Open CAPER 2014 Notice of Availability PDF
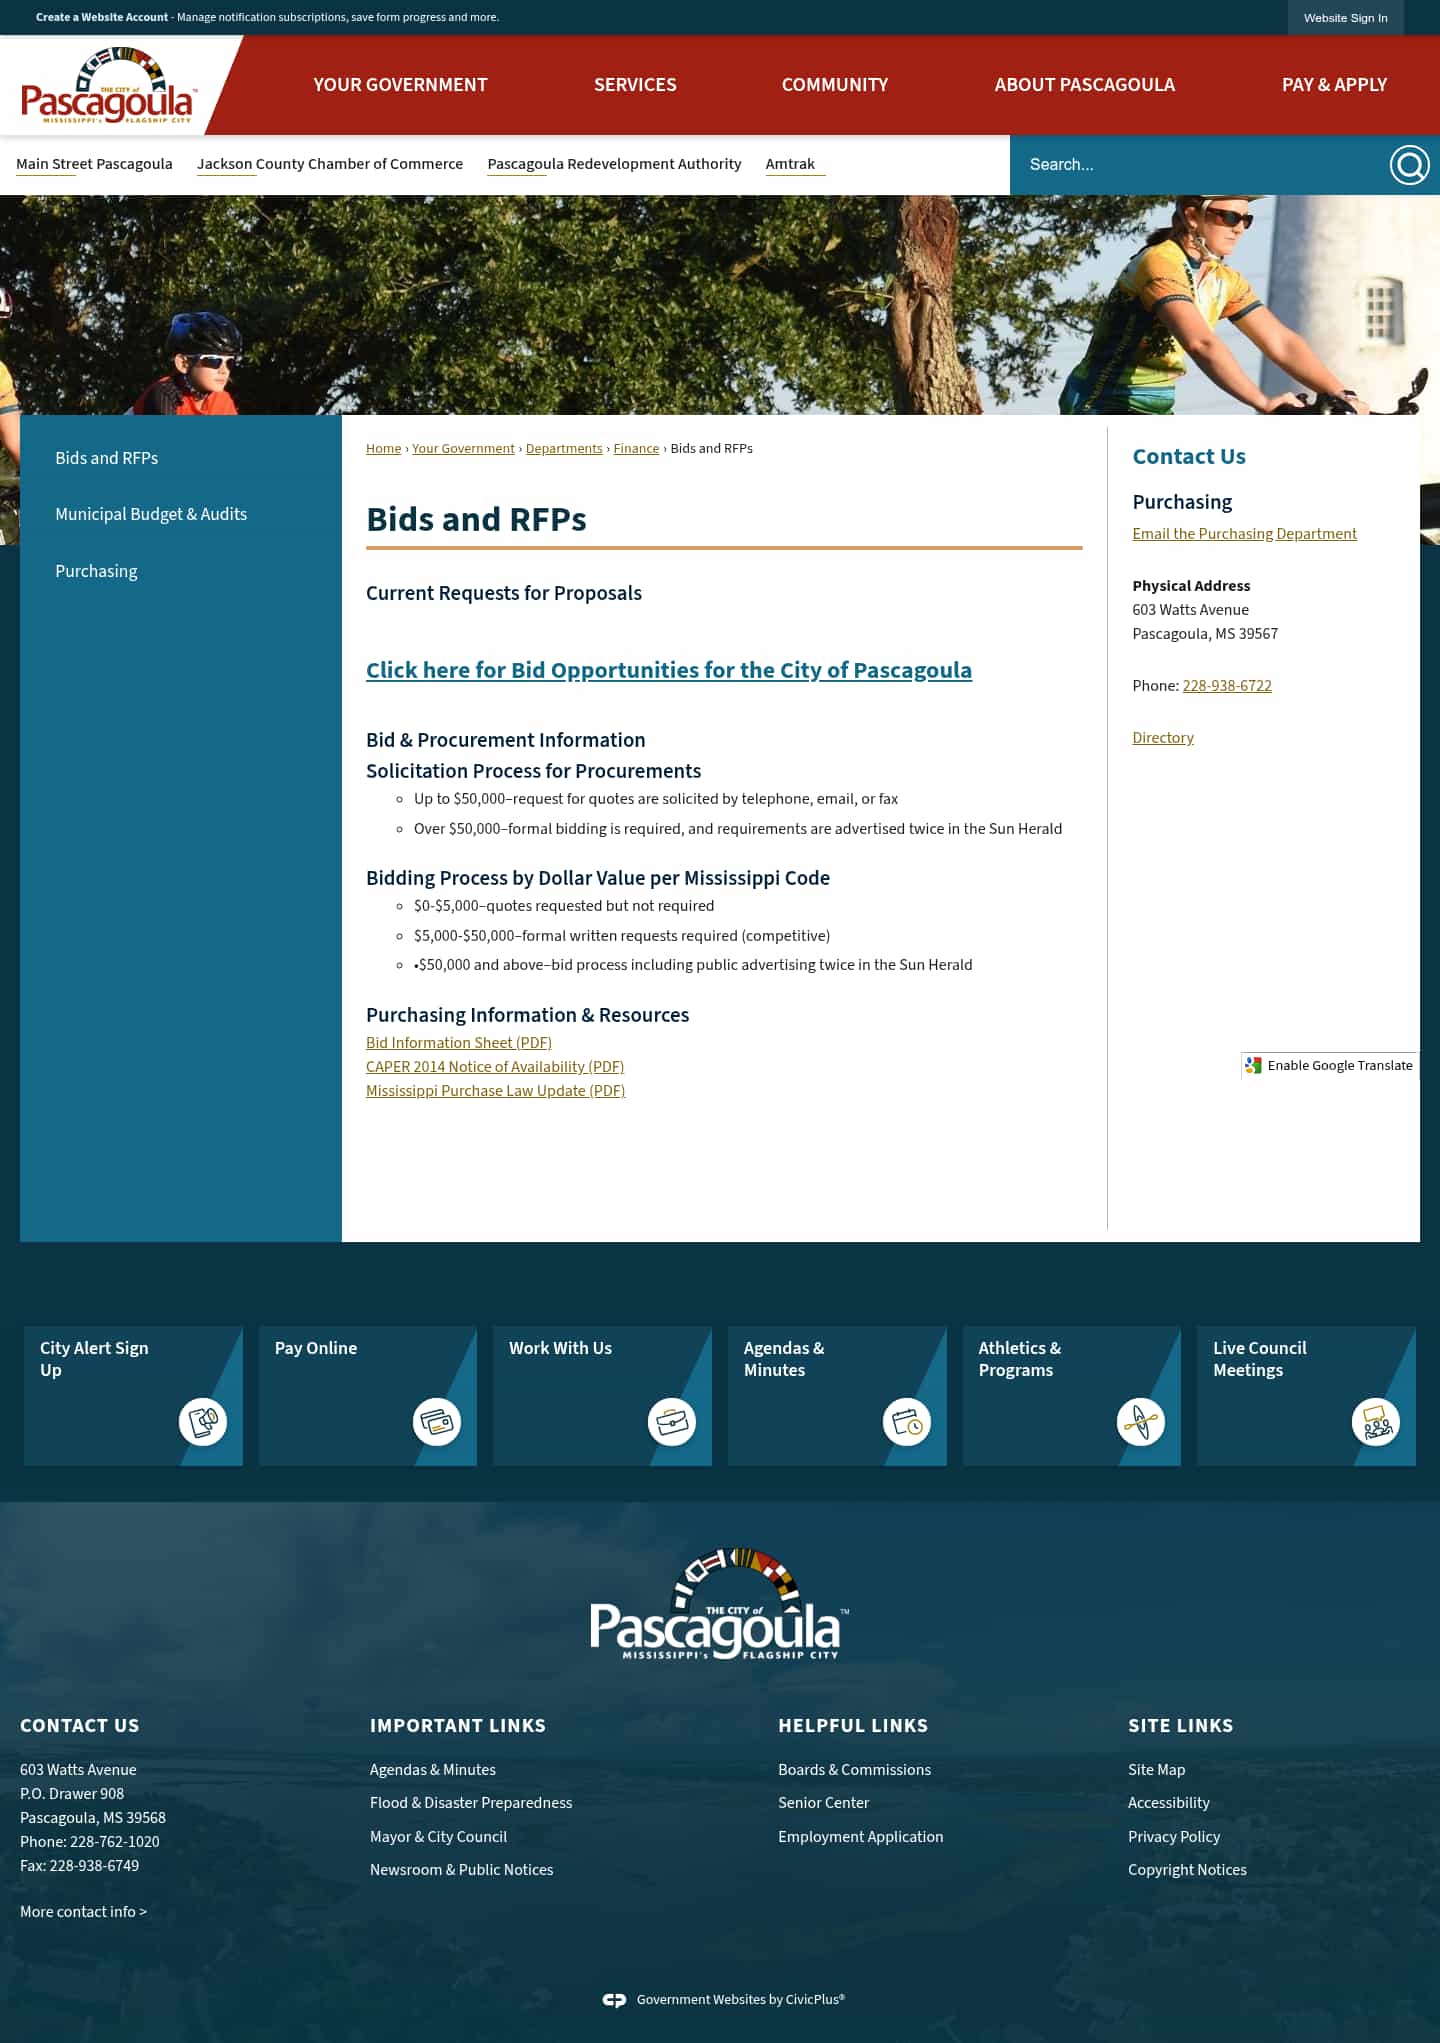 point(495,1067)
